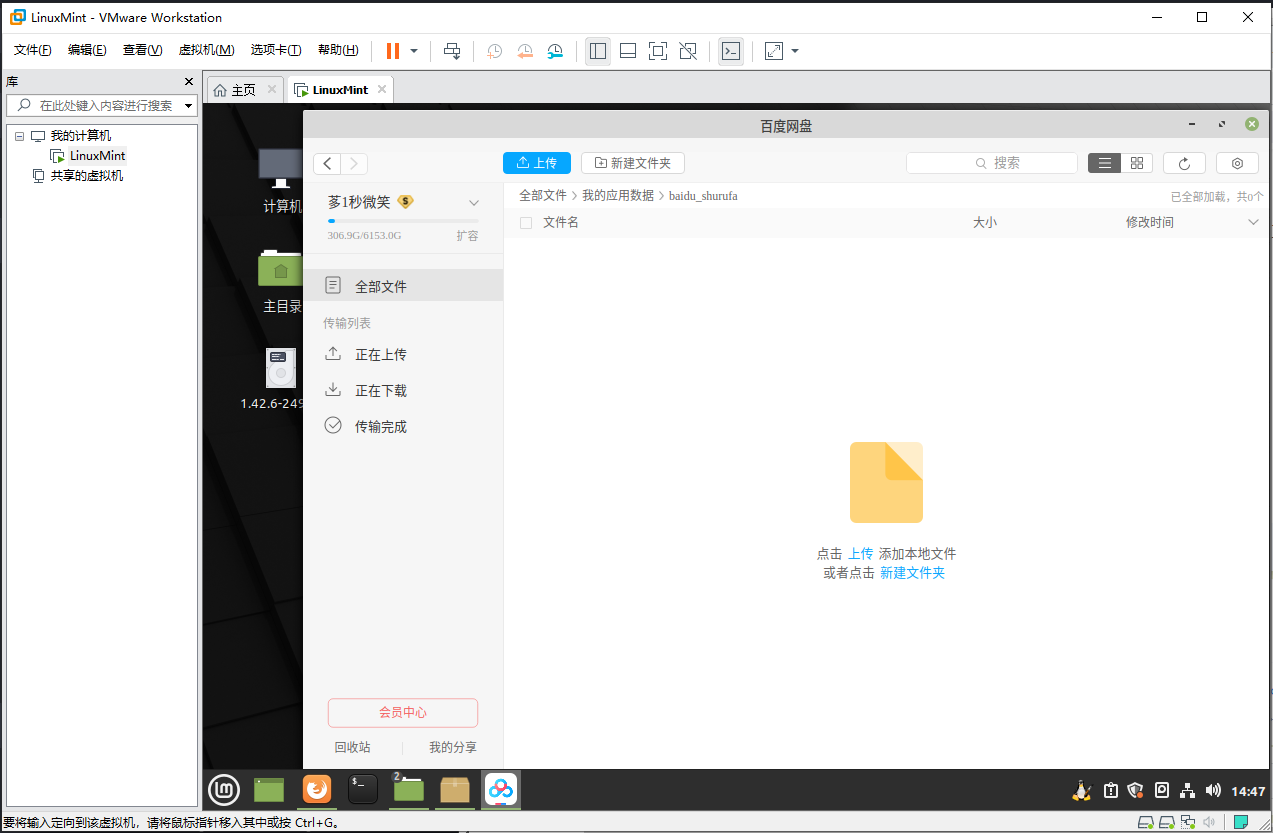Collapse the 我的计算机 tree node
The image size is (1273, 833).
tap(19, 136)
